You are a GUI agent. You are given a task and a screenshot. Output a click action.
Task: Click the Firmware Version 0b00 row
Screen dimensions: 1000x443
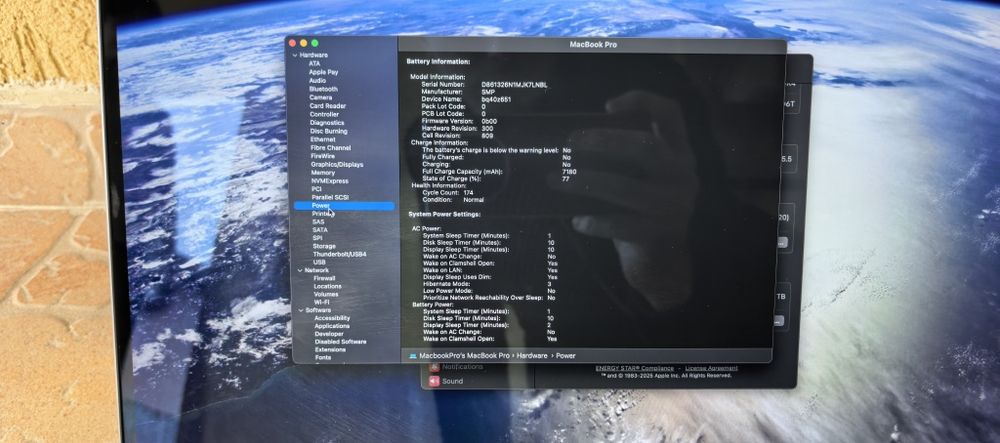(459, 121)
